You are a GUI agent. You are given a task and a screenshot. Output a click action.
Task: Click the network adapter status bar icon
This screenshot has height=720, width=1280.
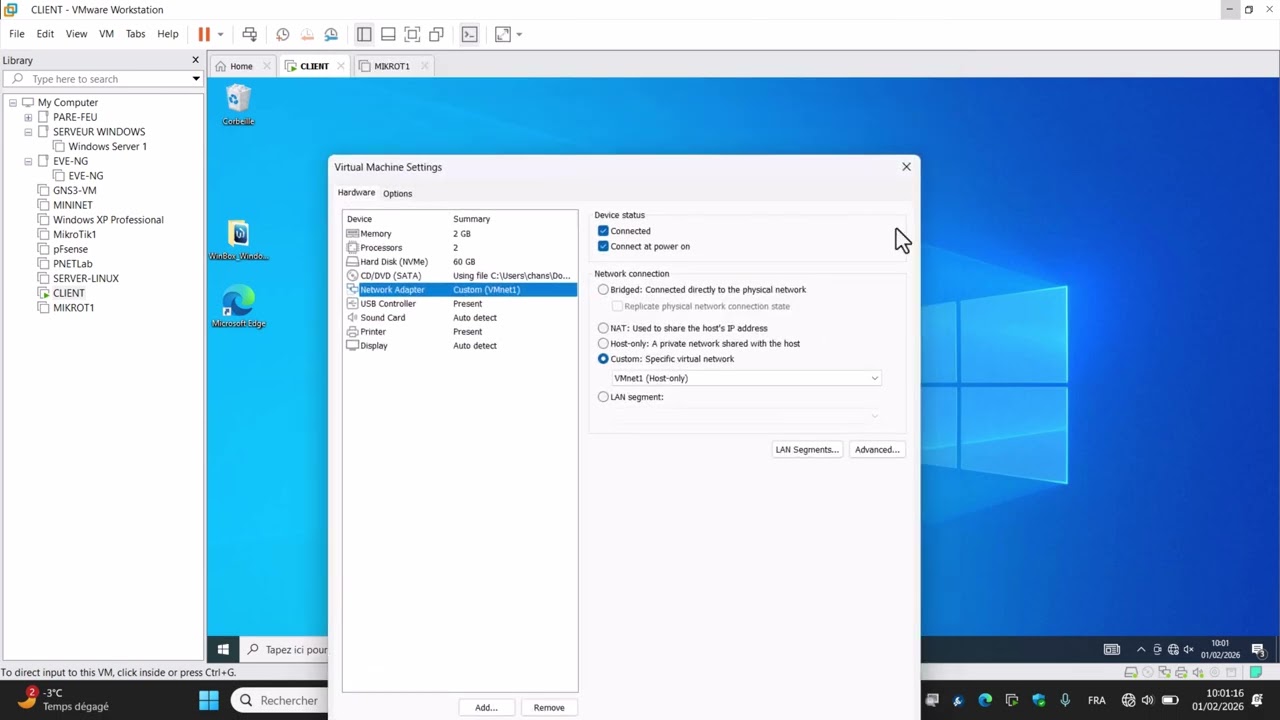click(x=1165, y=673)
